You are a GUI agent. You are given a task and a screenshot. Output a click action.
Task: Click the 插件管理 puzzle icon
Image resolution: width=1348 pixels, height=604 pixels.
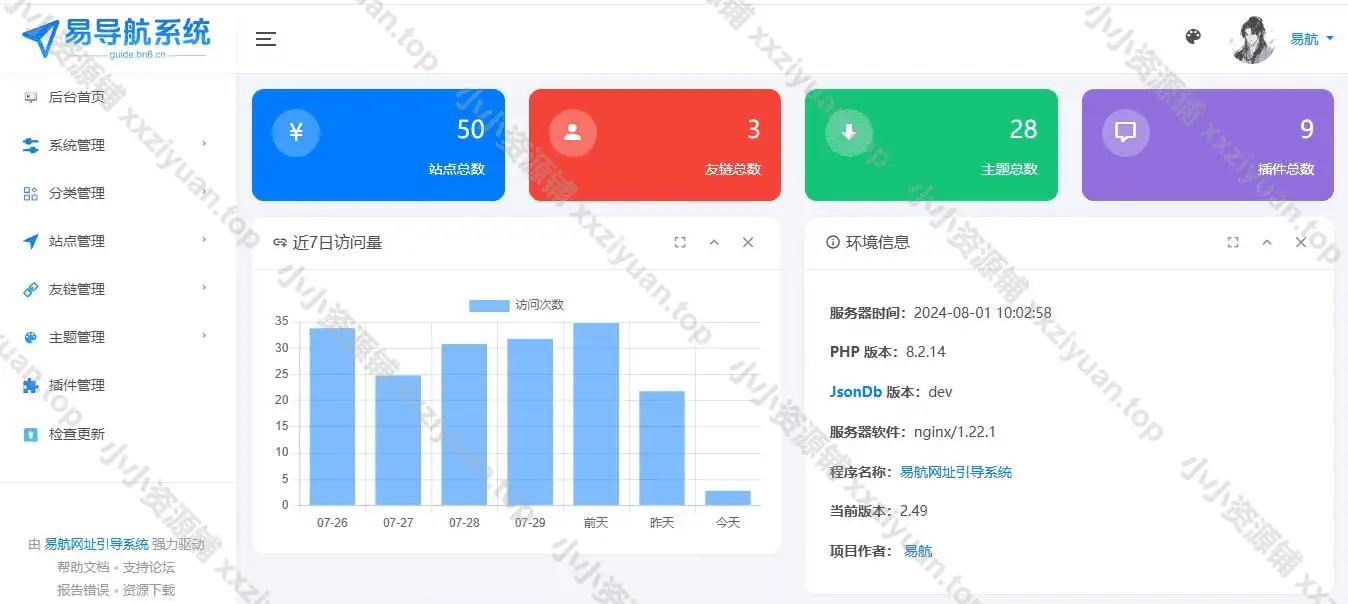(x=30, y=385)
